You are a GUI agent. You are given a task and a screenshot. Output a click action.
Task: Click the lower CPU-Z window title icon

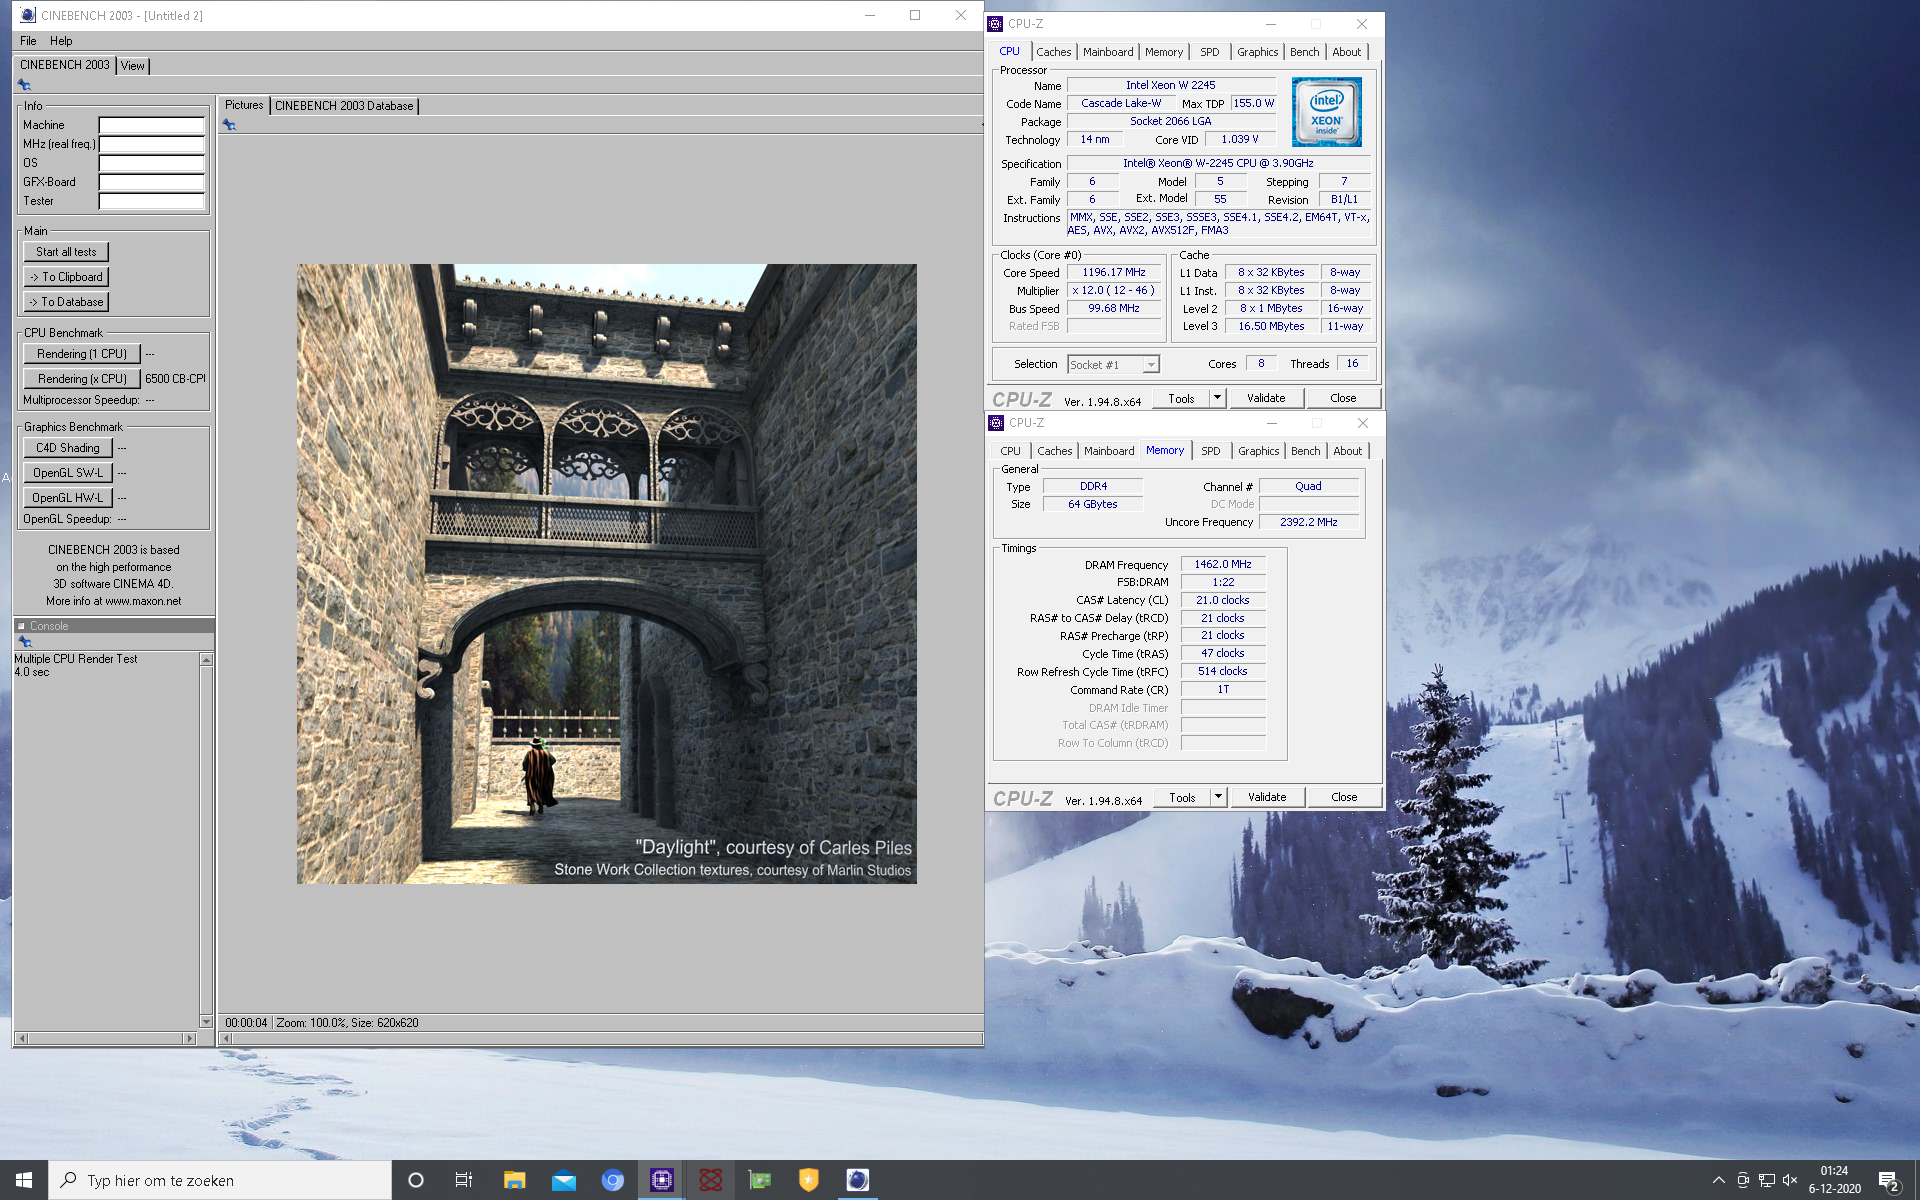pos(996,423)
